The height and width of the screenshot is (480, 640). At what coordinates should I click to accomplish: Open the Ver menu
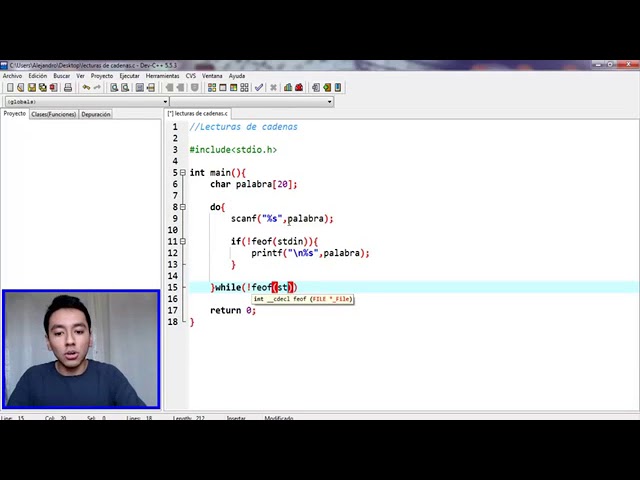pos(80,76)
